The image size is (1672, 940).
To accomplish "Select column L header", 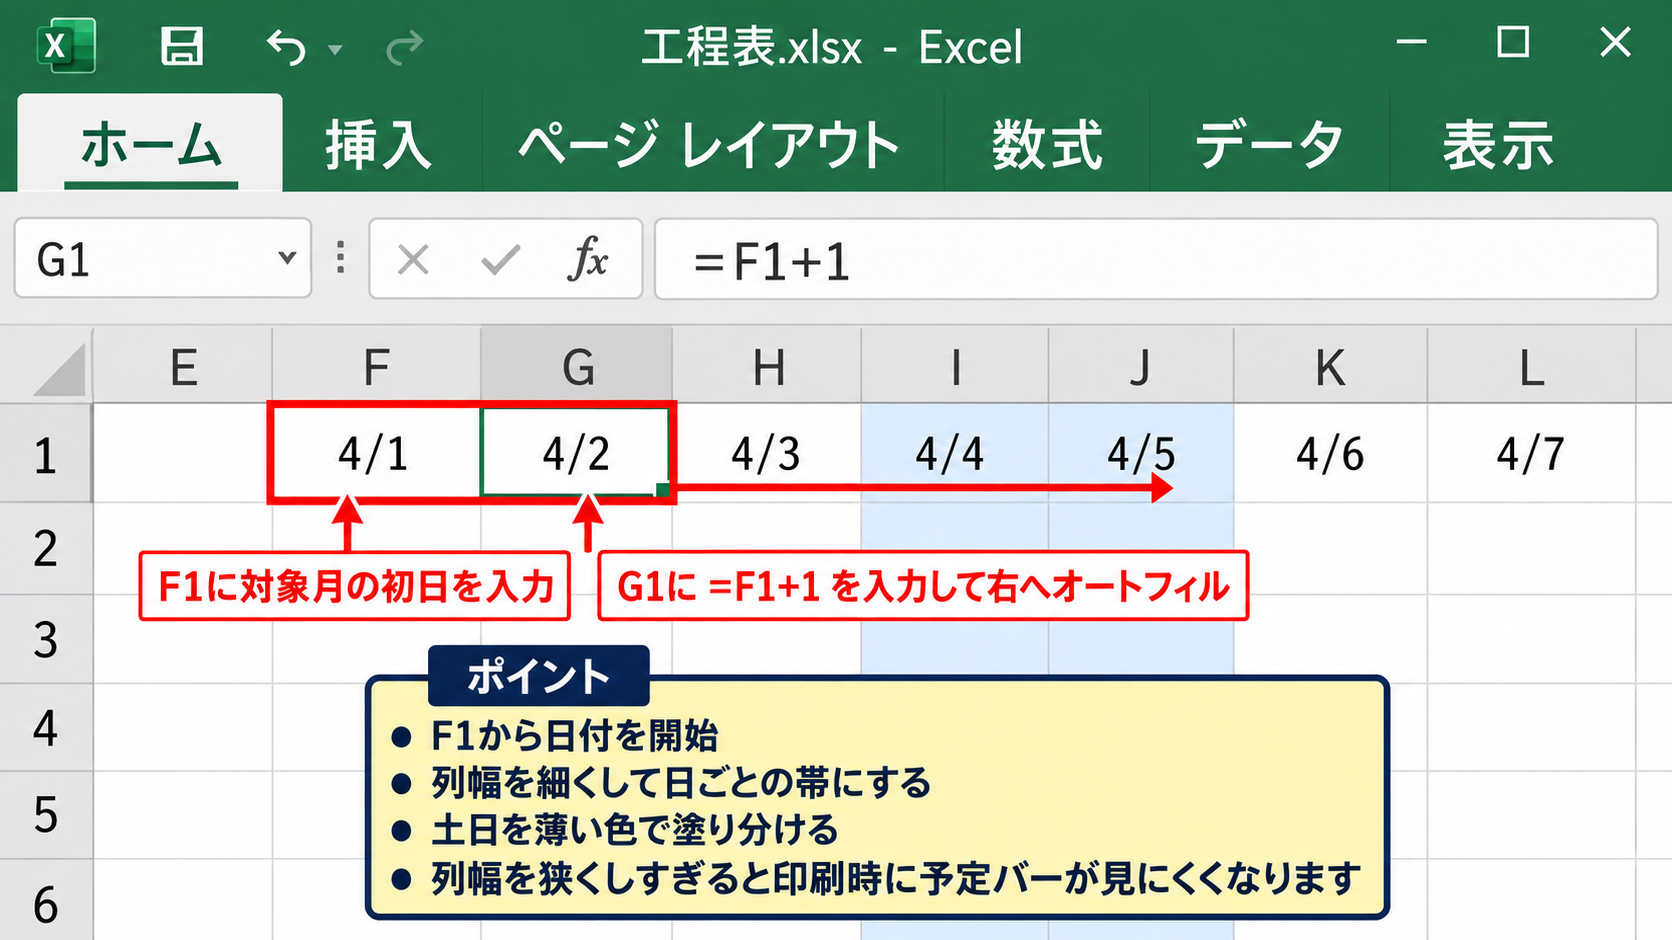I will [x=1531, y=367].
